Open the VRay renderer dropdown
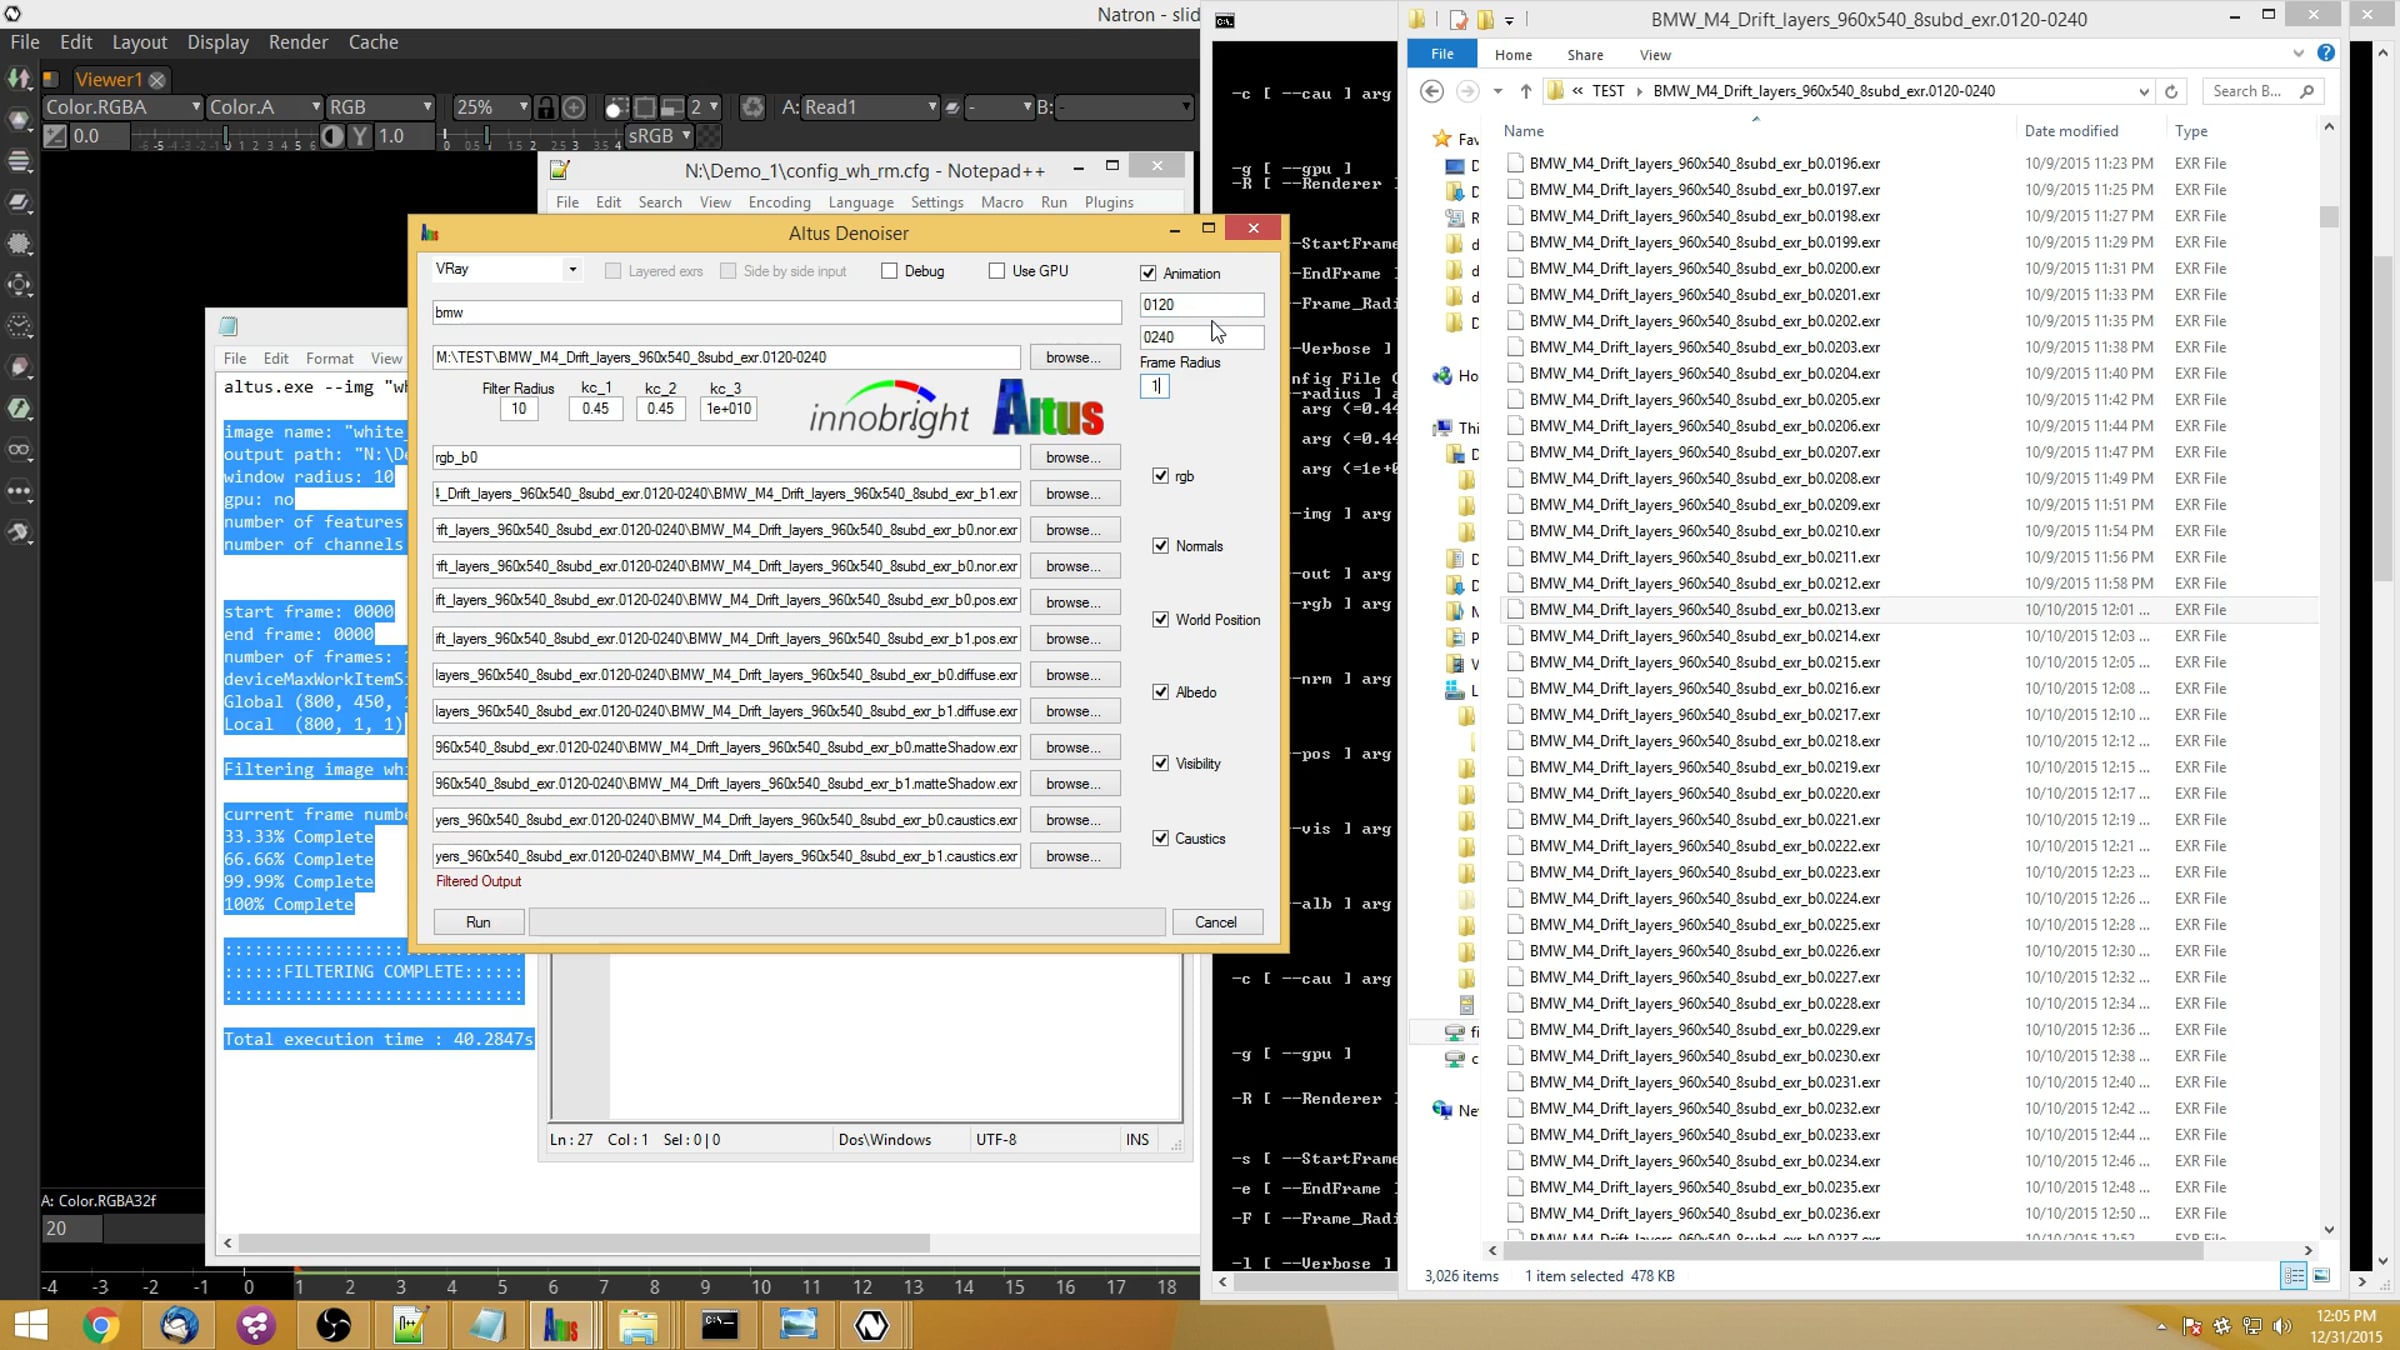This screenshot has width=2400, height=1350. (x=507, y=269)
